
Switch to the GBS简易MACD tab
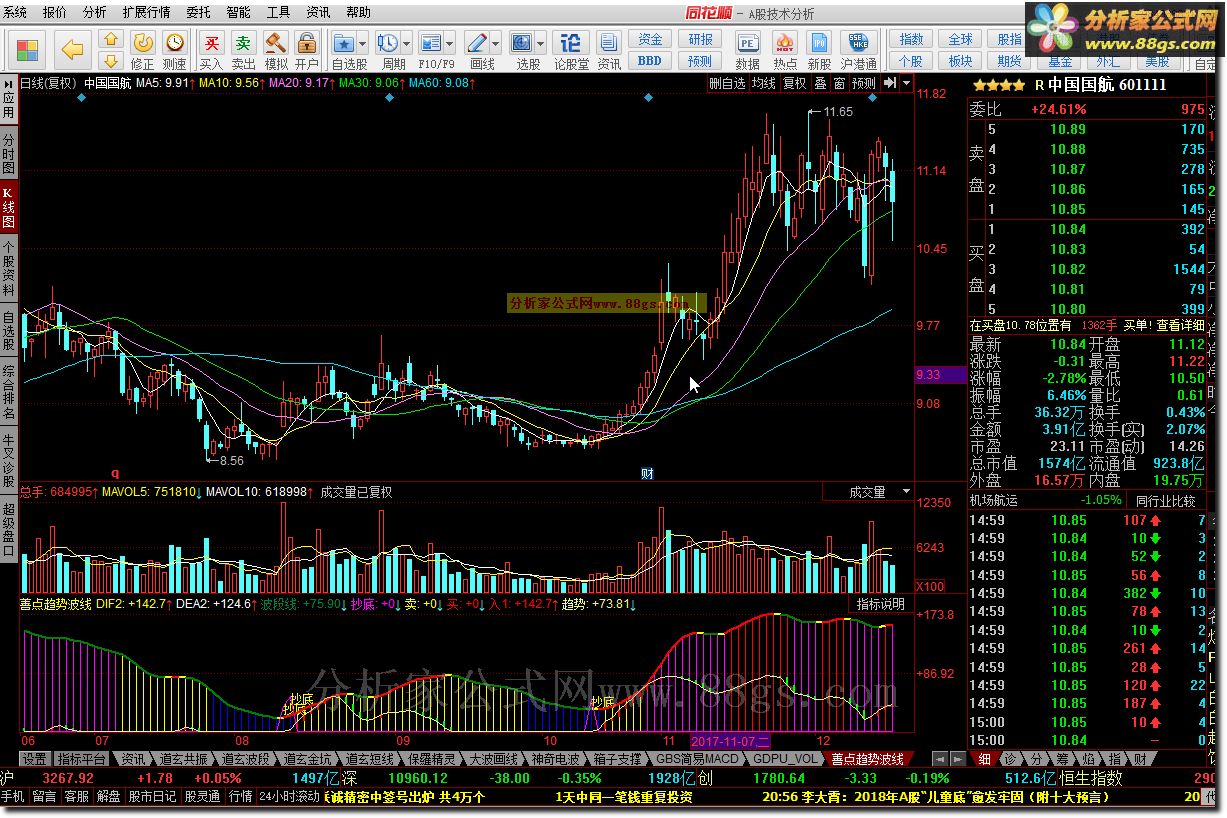pyautogui.click(x=697, y=759)
